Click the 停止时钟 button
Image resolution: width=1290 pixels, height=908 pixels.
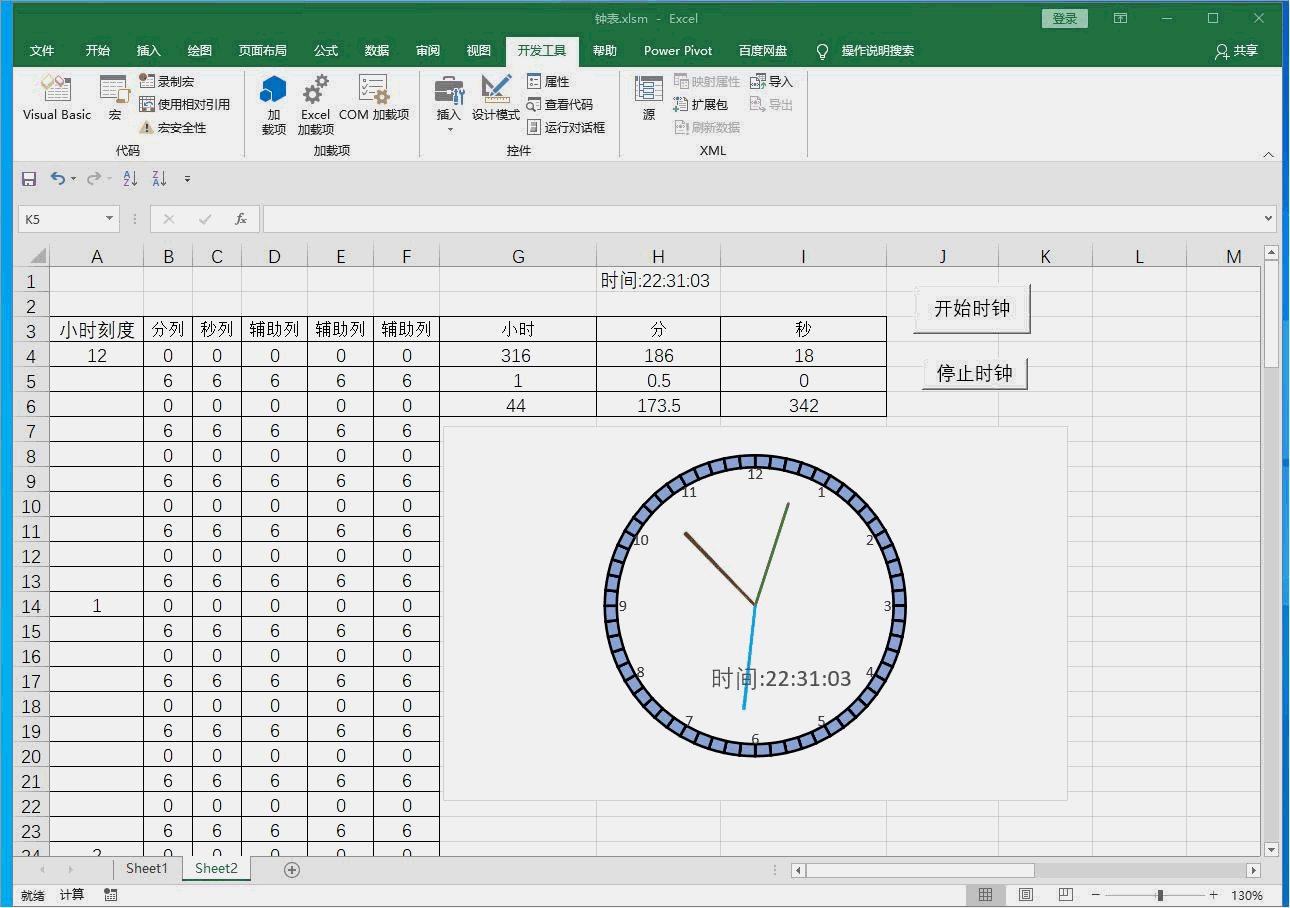tap(975, 373)
